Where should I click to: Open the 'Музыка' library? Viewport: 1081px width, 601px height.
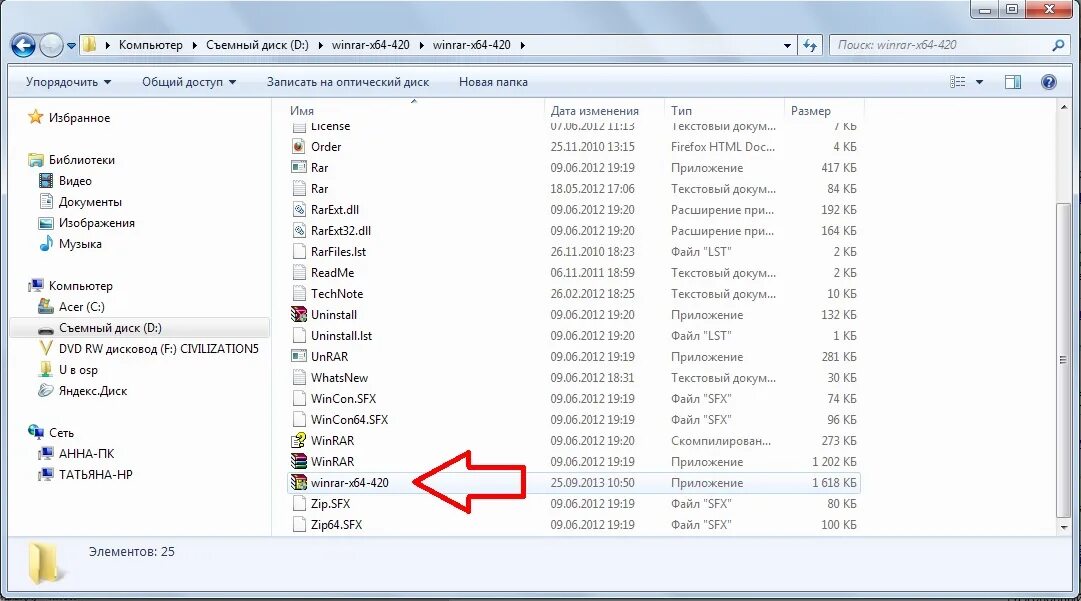[80, 244]
